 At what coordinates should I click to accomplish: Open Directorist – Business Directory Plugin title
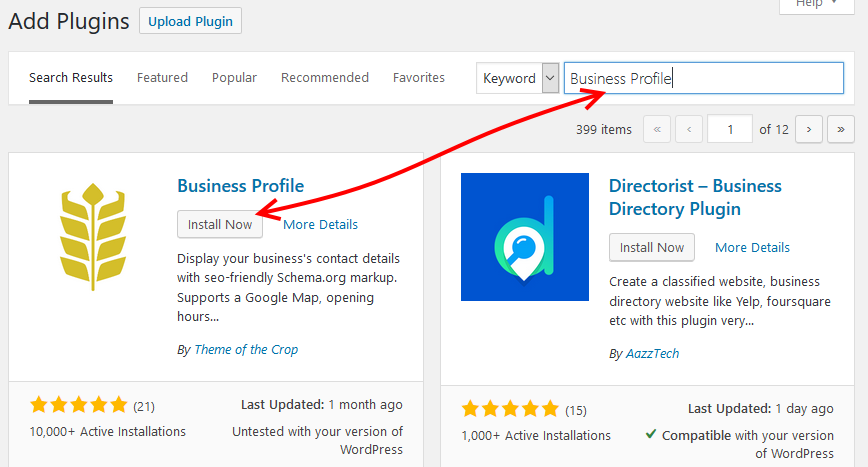[x=695, y=198]
